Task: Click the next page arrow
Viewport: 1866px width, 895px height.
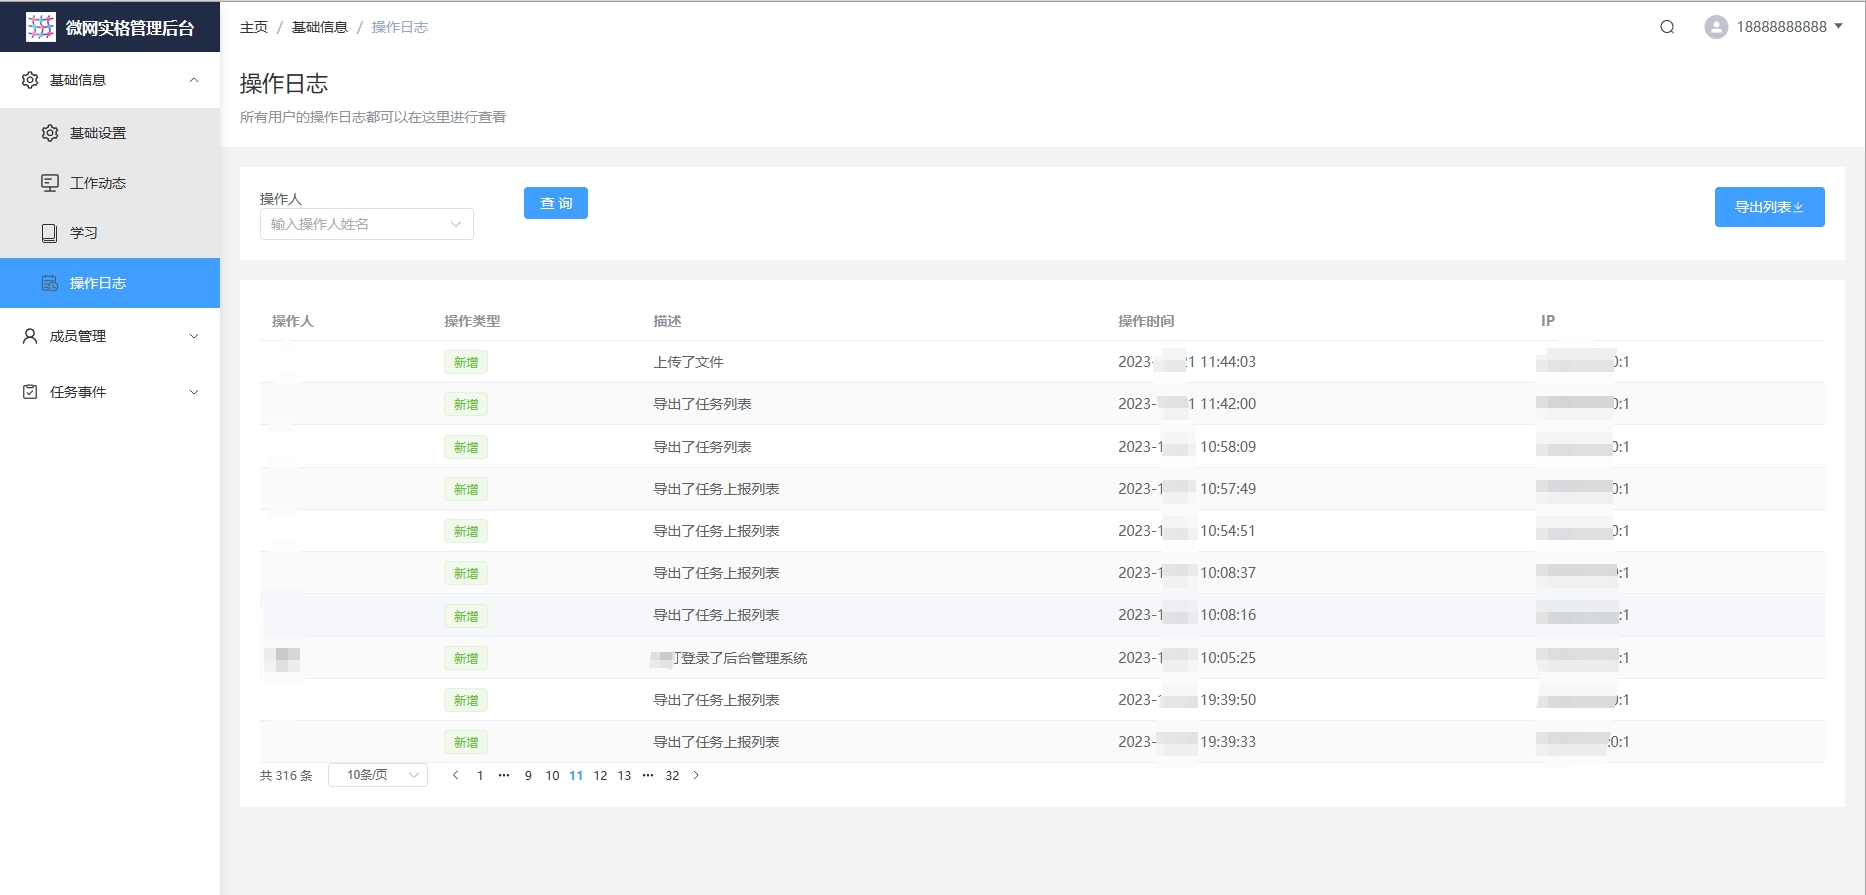Action: [x=696, y=775]
